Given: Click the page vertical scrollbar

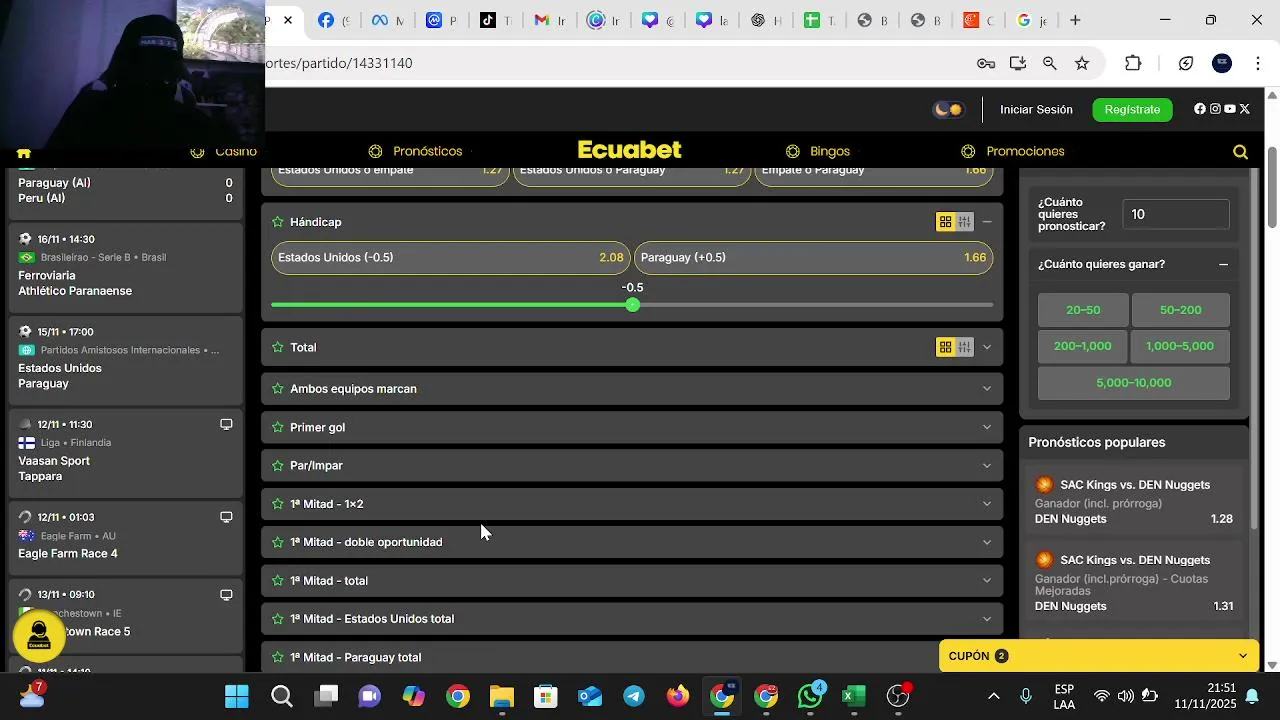Looking at the screenshot, I should click(x=1272, y=187).
